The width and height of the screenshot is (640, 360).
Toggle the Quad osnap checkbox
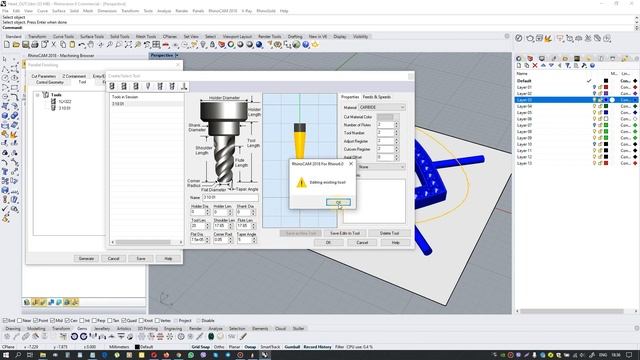[x=124, y=321]
